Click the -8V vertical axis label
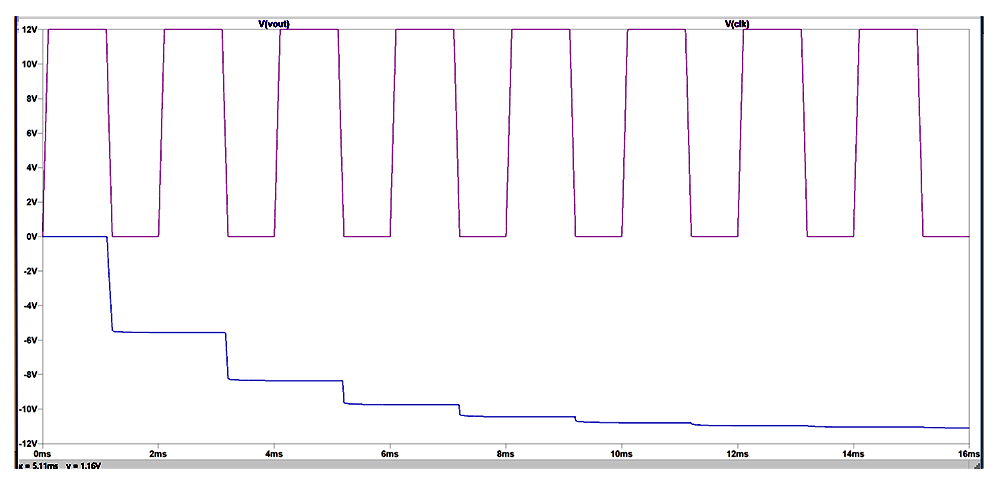Image resolution: width=1000 pixels, height=486 pixels. [31, 374]
